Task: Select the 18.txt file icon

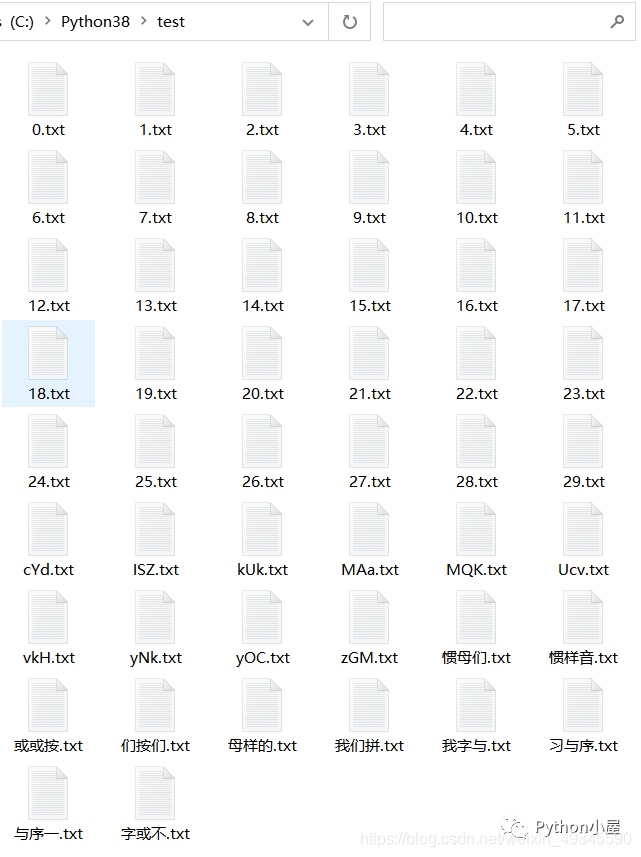Action: pyautogui.click(x=48, y=353)
